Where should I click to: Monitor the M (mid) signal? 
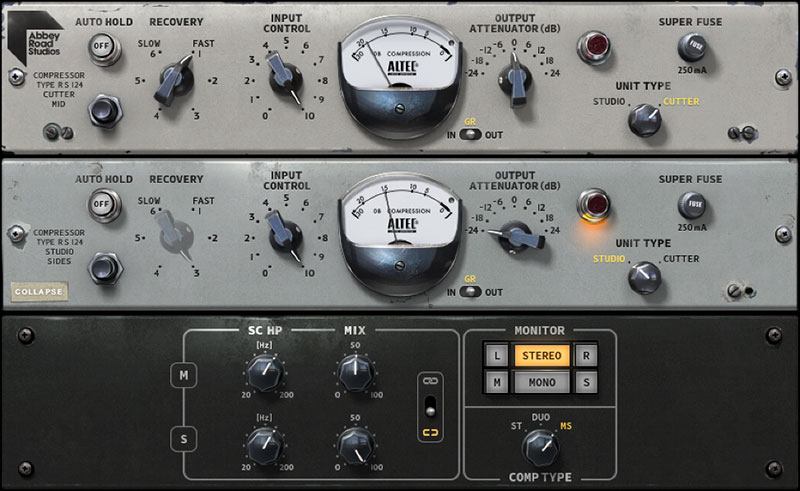point(497,382)
